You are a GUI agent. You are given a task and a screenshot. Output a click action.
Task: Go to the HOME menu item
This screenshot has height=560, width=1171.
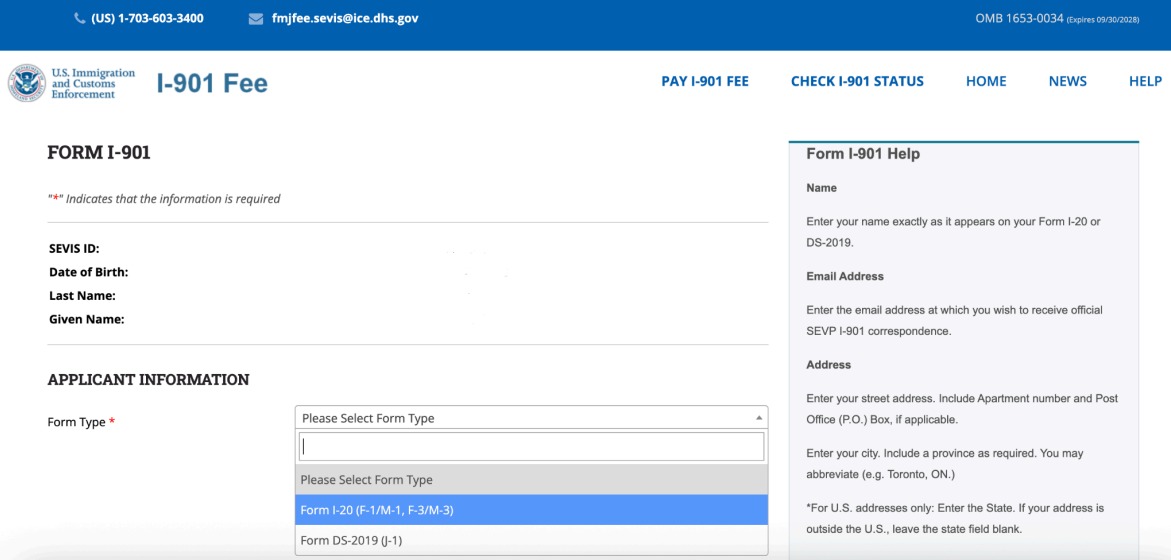click(x=986, y=81)
